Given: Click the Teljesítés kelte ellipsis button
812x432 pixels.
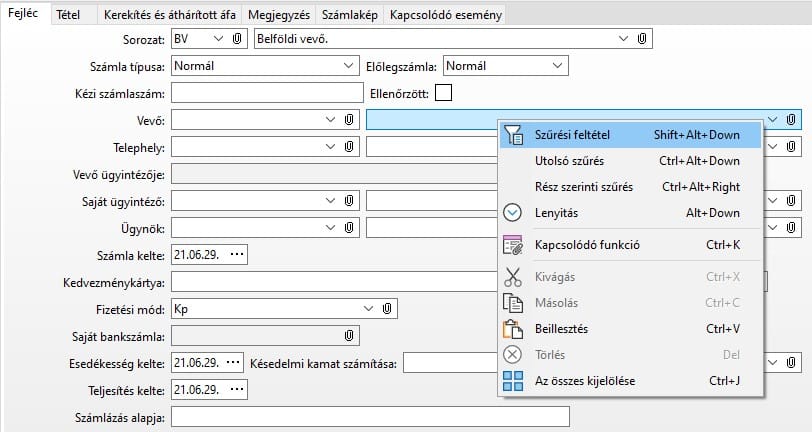Looking at the screenshot, I should [x=236, y=389].
